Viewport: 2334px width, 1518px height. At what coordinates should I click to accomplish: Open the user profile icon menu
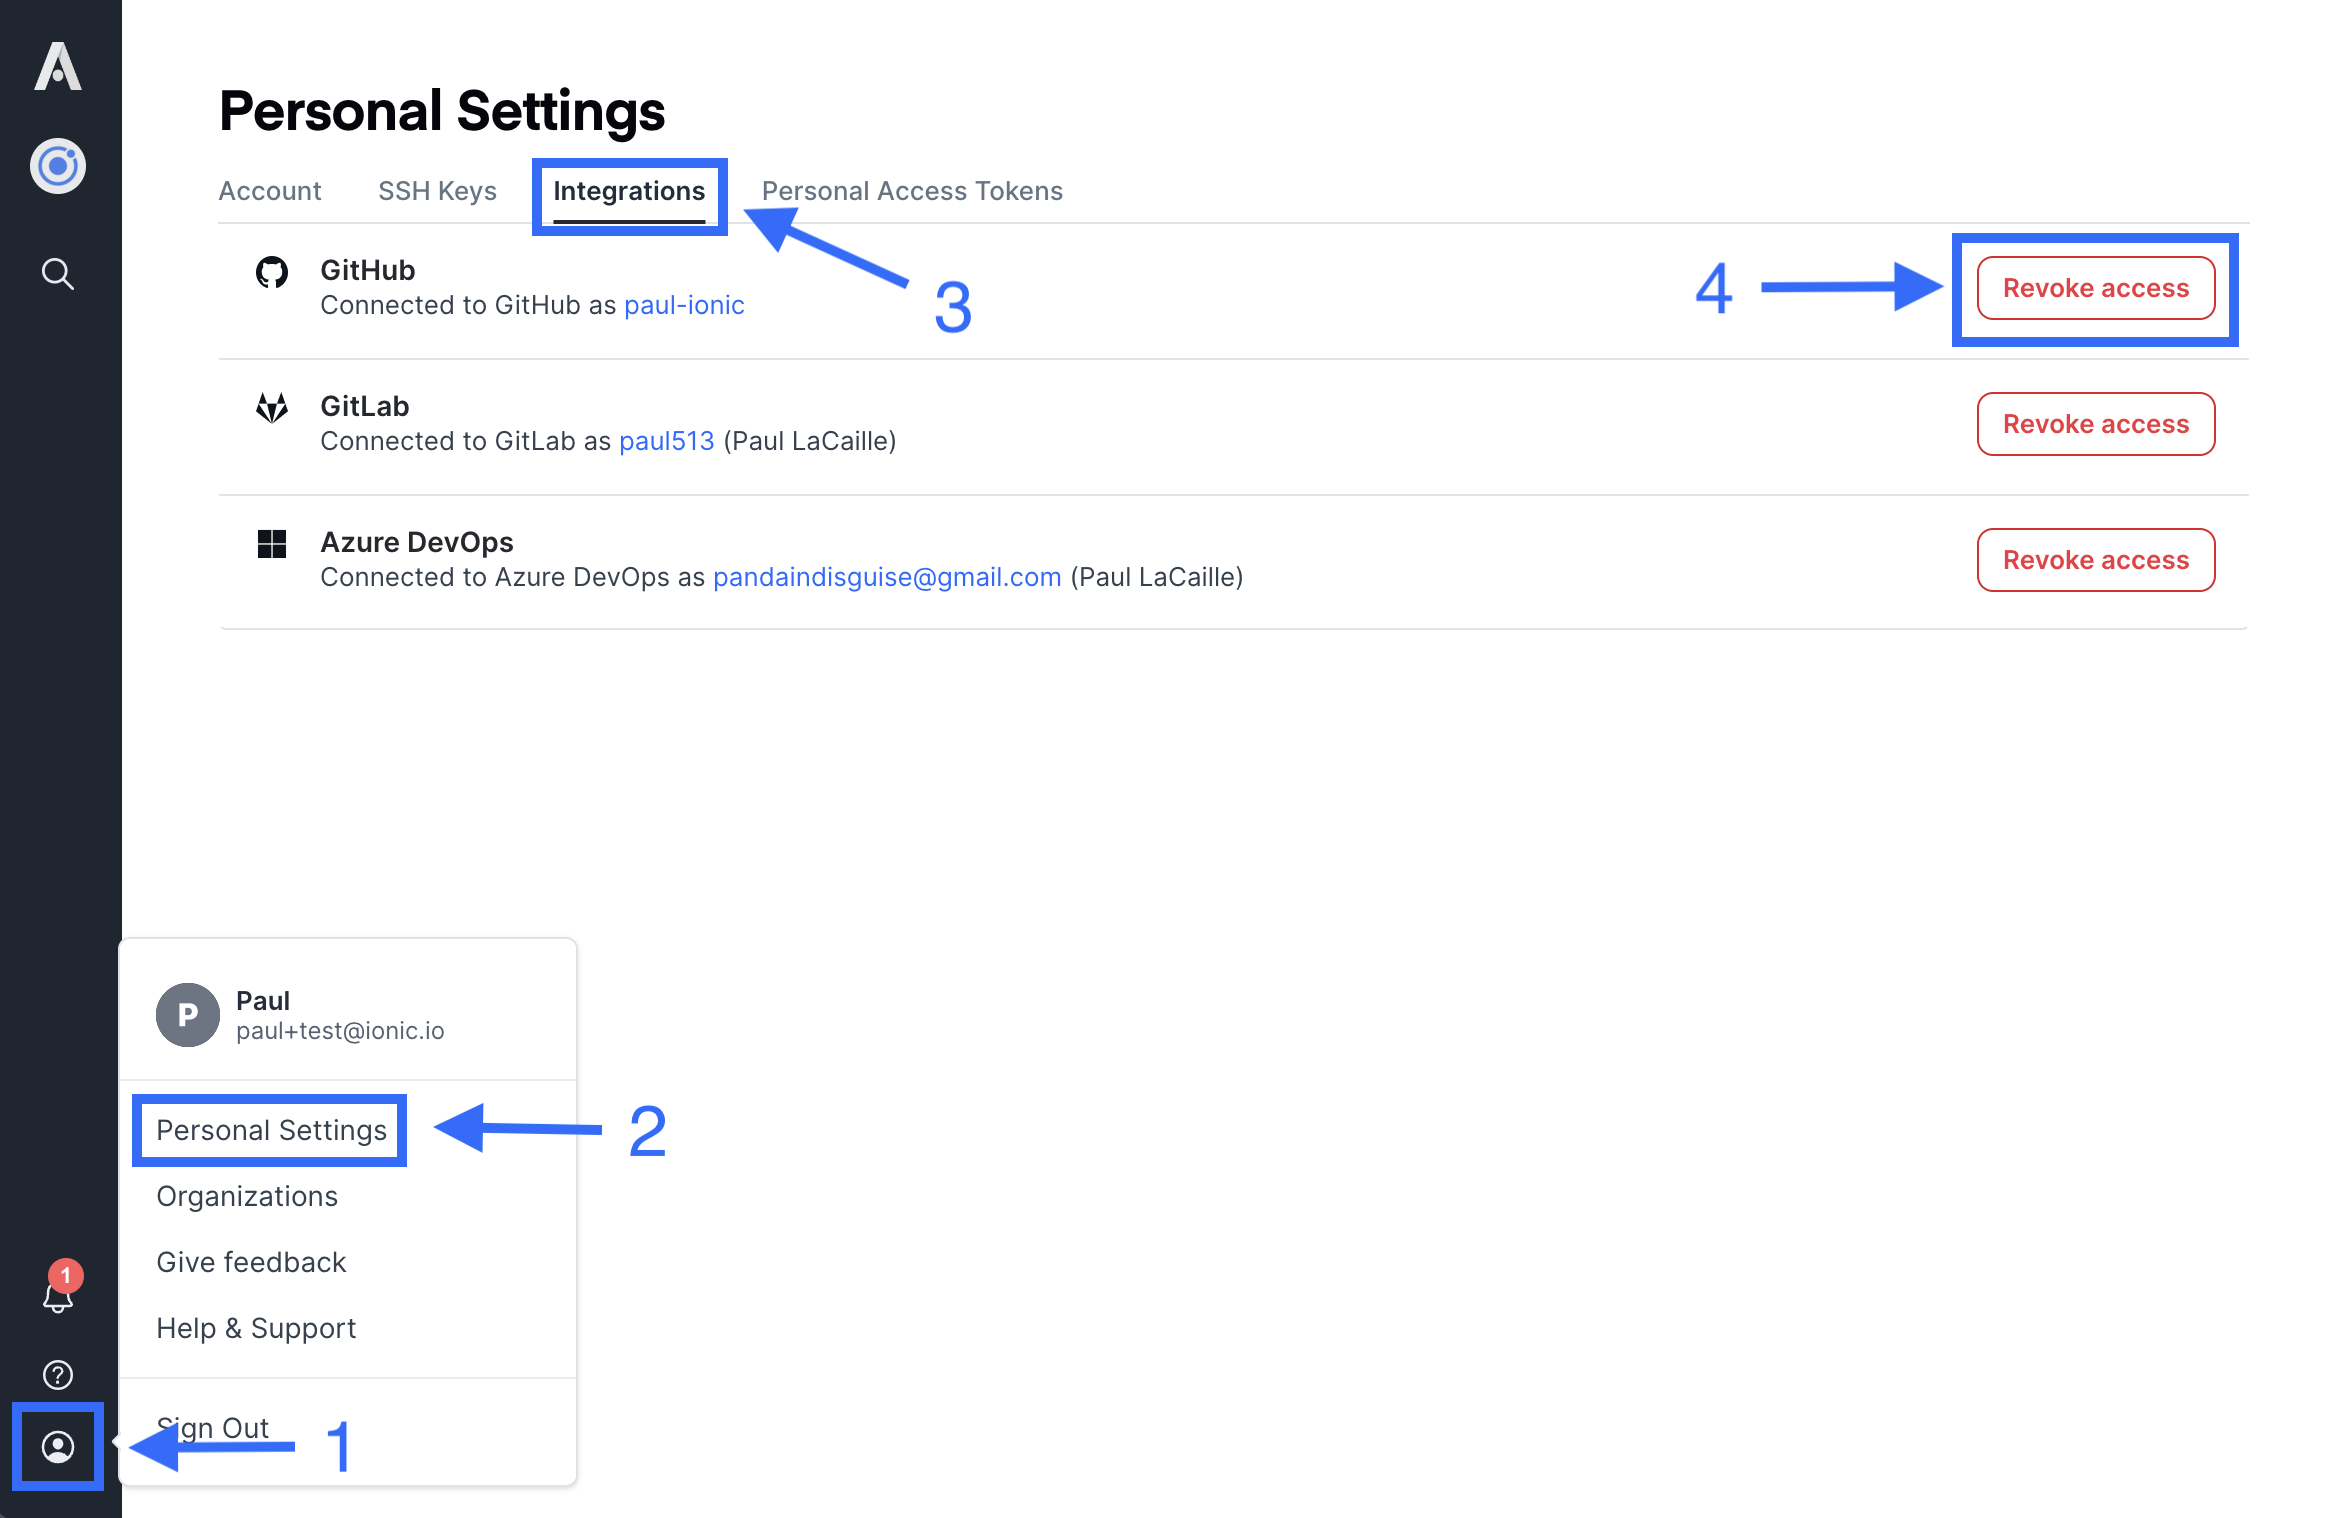pos(58,1446)
